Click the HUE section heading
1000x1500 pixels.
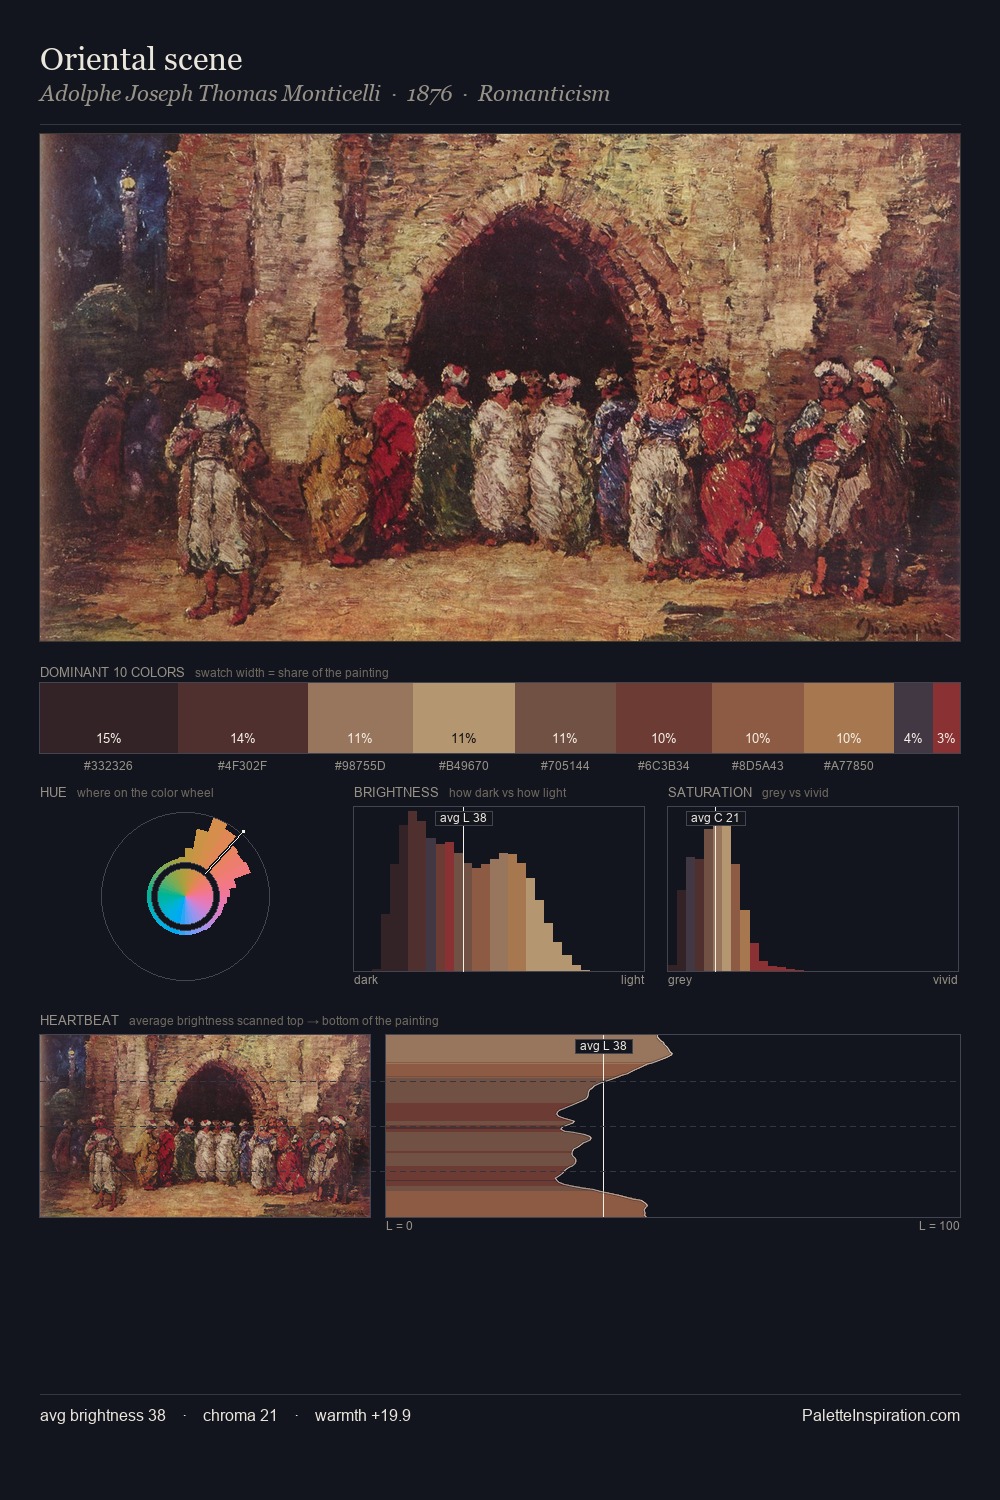point(53,792)
